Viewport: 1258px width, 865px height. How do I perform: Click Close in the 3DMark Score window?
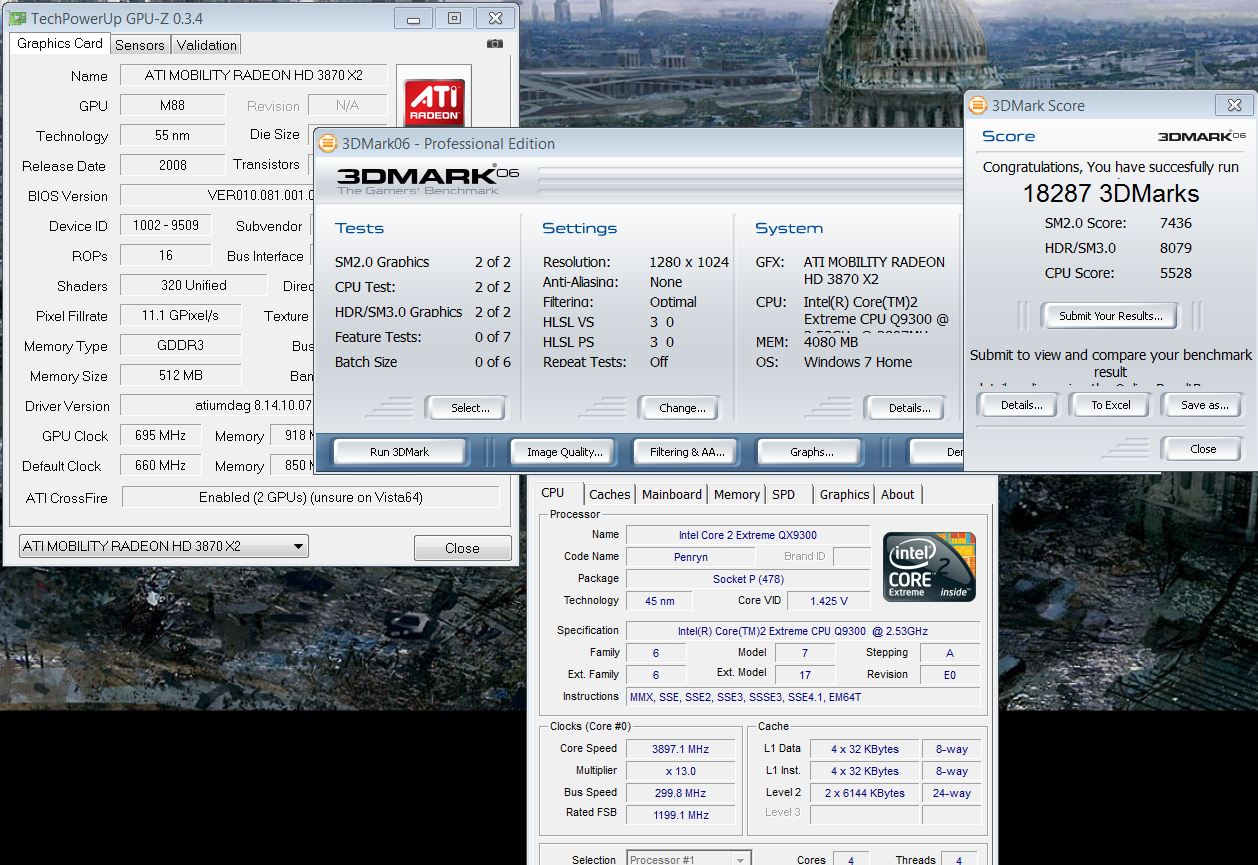point(1203,449)
